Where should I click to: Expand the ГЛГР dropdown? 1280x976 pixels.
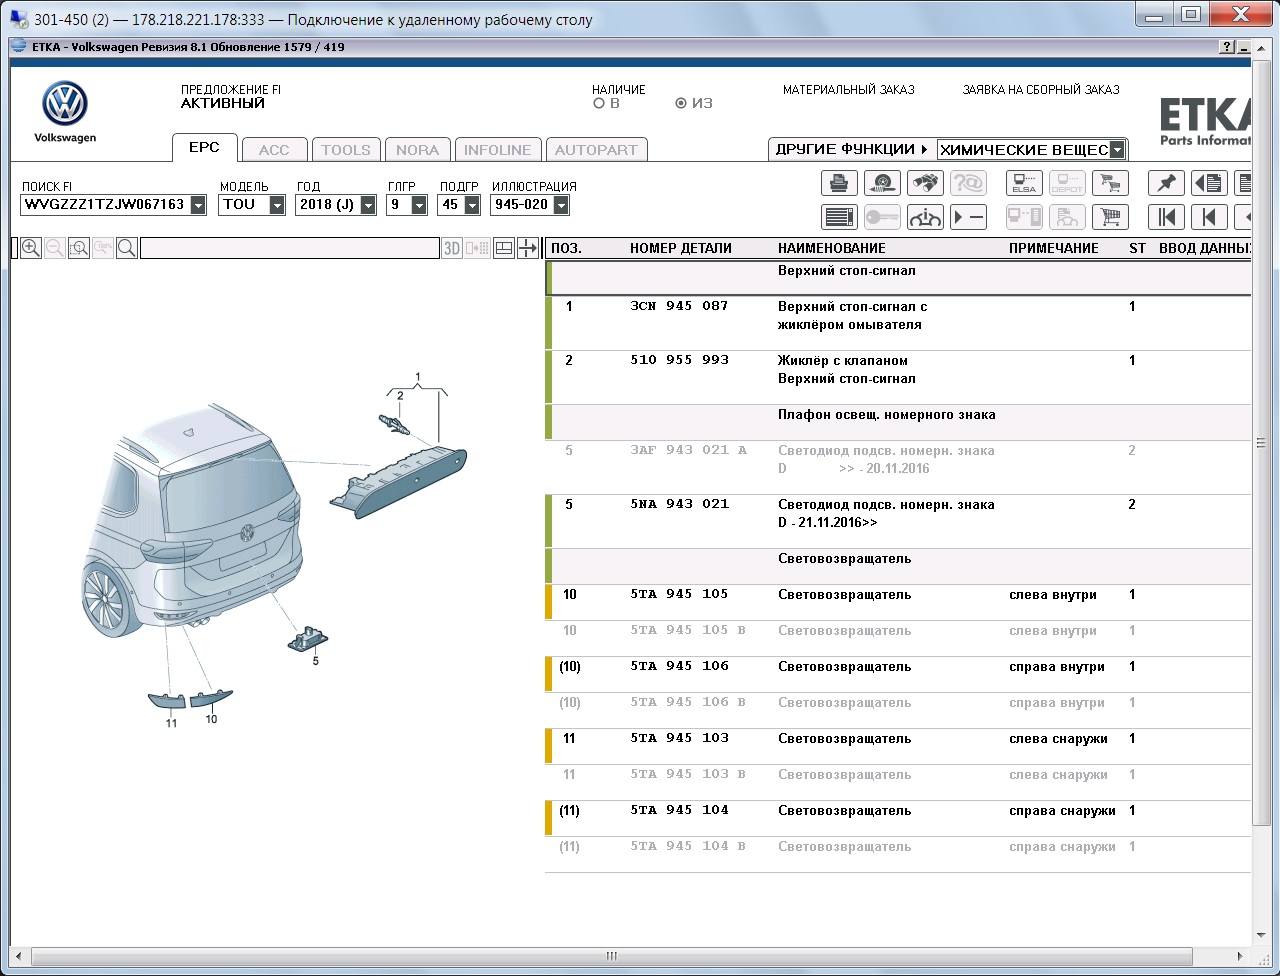tap(419, 205)
